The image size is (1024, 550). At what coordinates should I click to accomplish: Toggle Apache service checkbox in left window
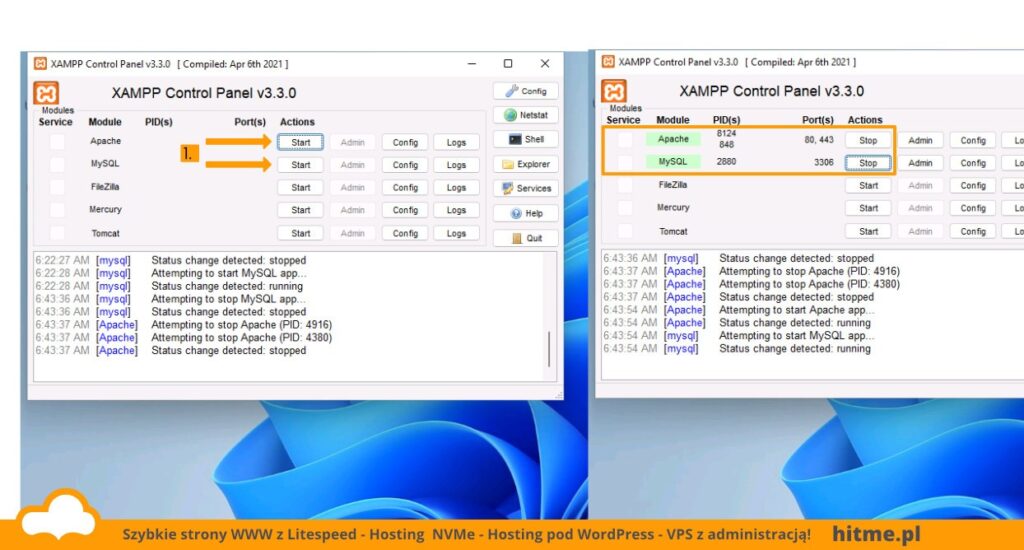57,142
